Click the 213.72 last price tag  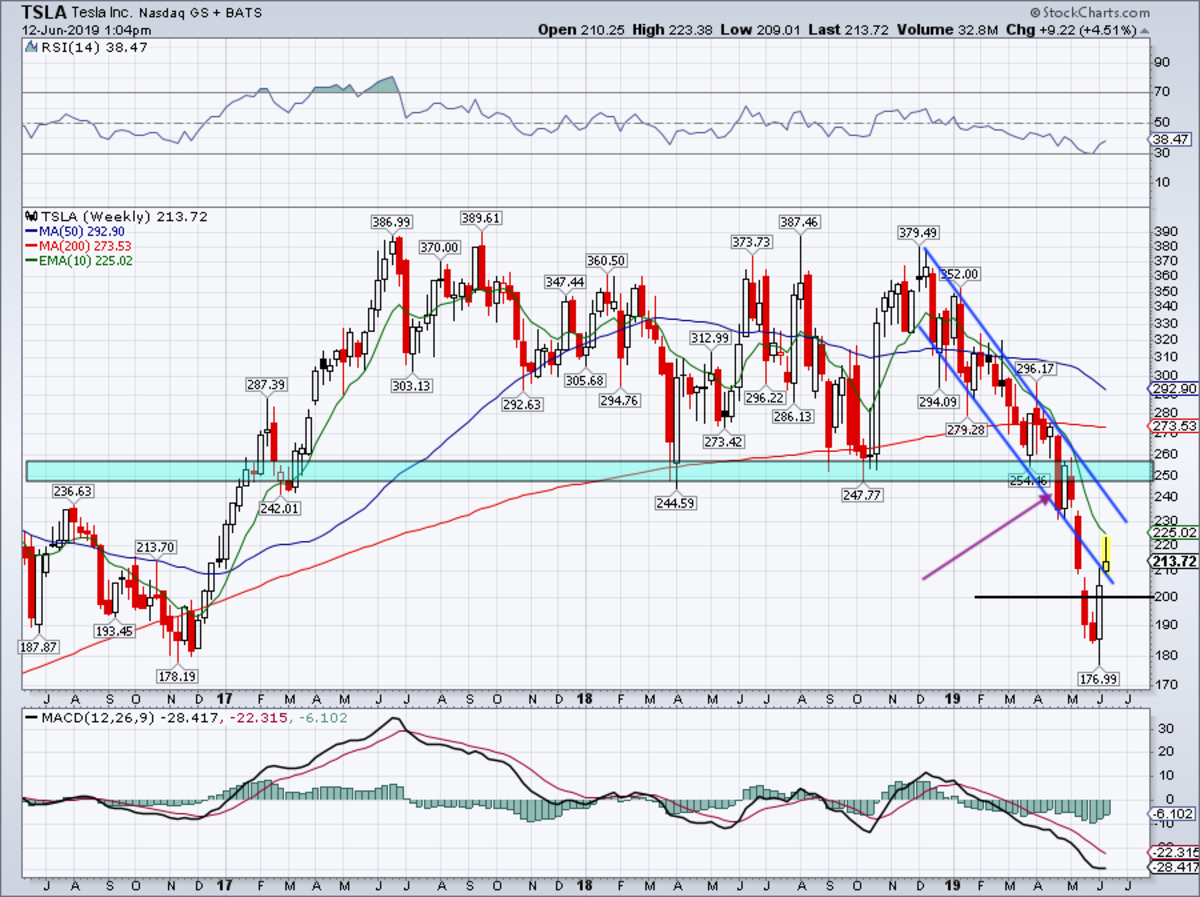(x=1176, y=562)
